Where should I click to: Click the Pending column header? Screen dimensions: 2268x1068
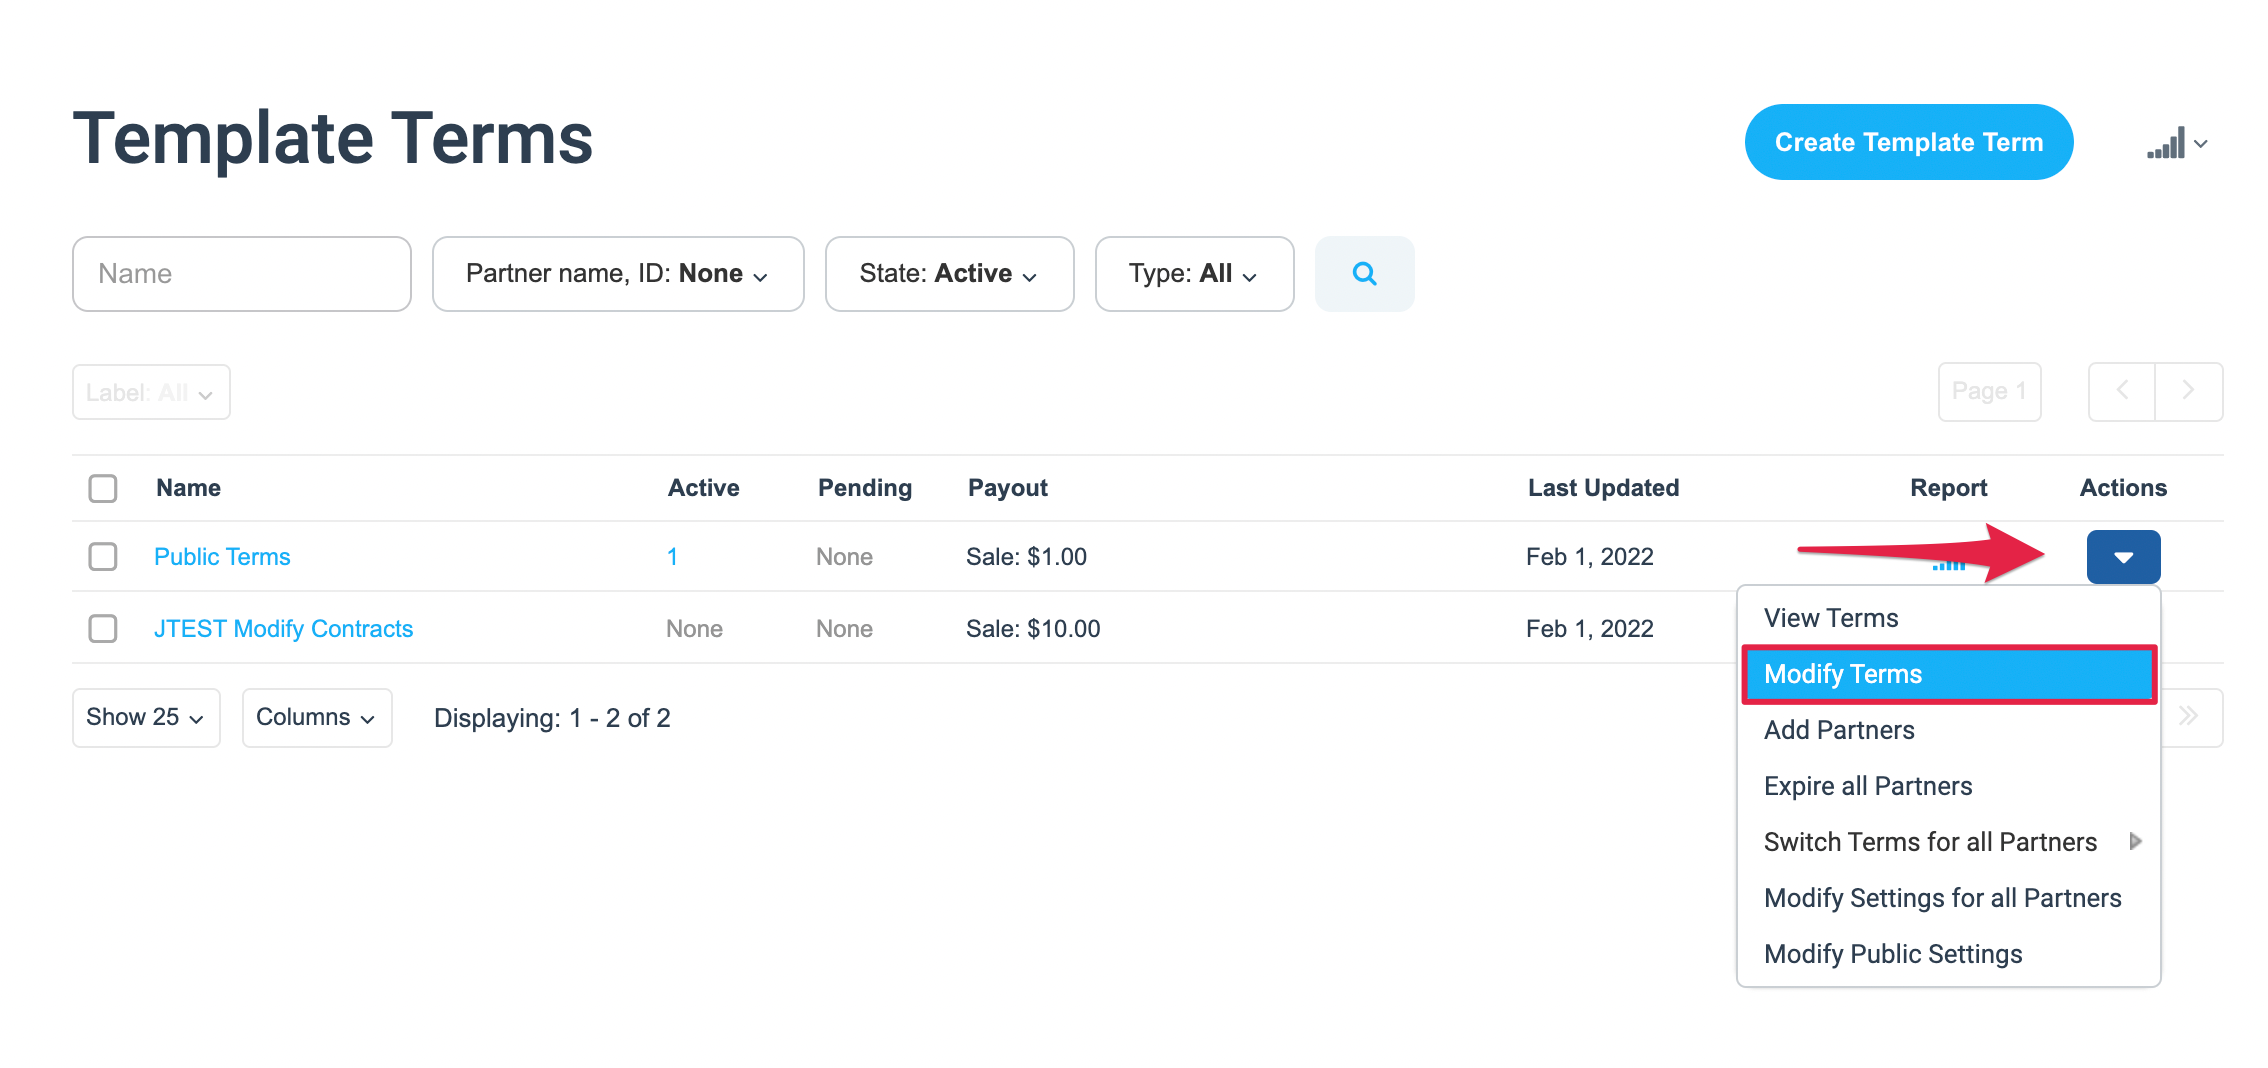coord(865,488)
